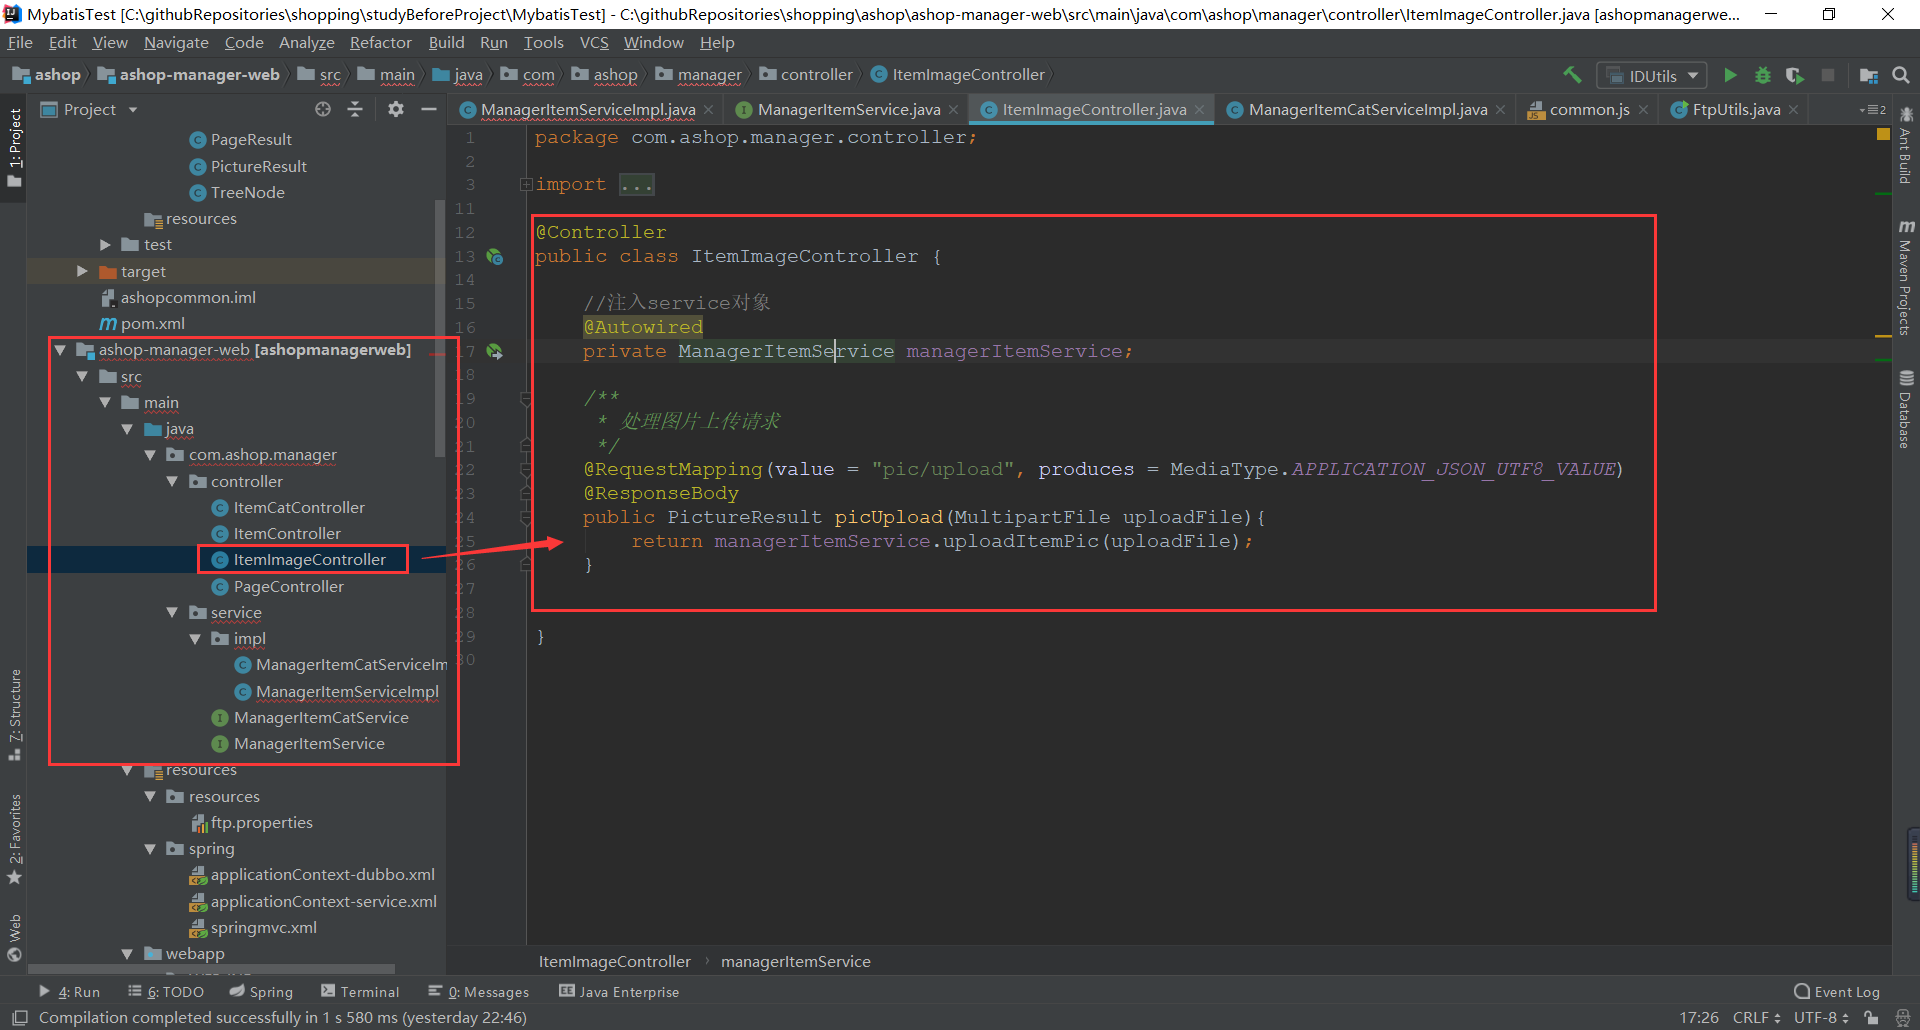Open the Favorites tool window

[14, 839]
